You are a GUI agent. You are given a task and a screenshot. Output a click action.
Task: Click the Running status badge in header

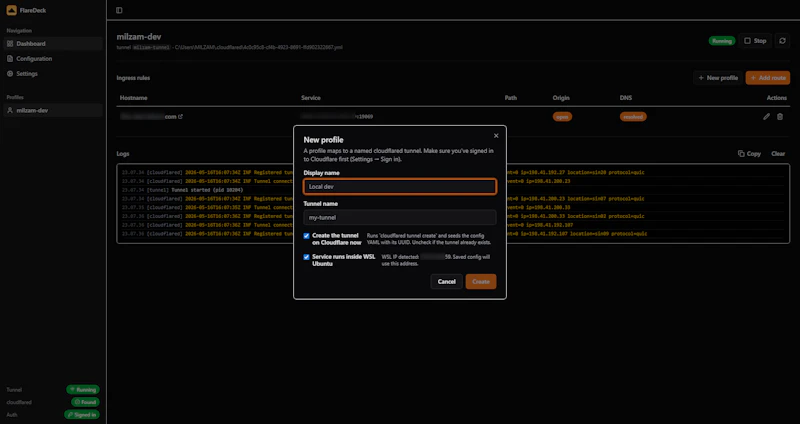(x=721, y=41)
